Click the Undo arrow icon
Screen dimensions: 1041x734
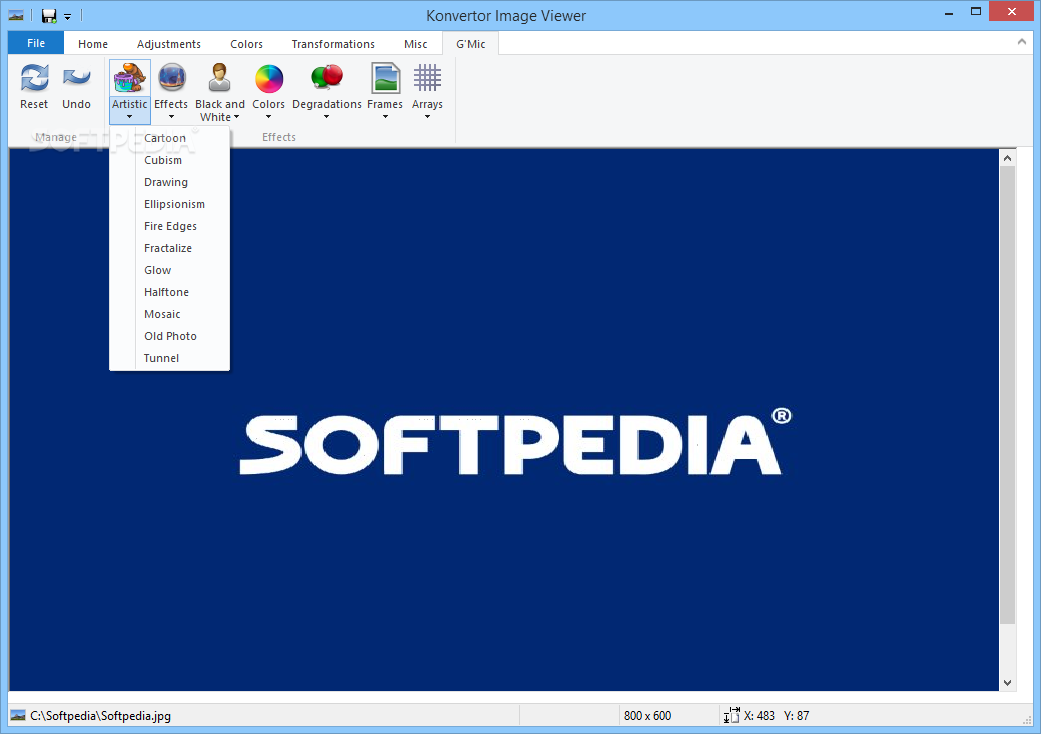76,78
